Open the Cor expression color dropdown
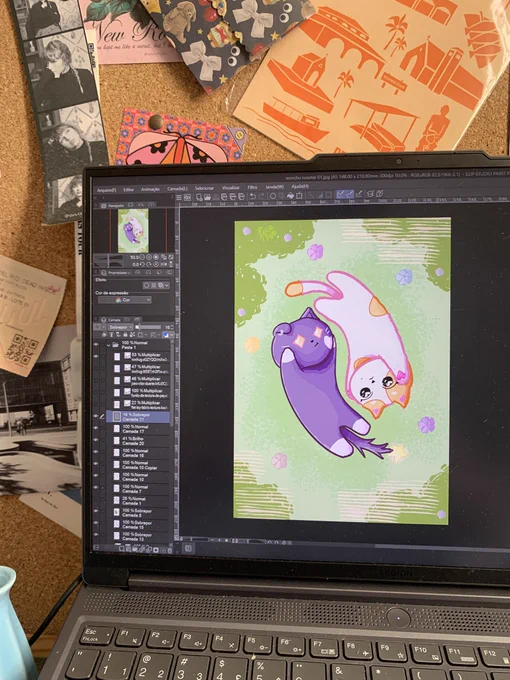The image size is (510, 680). pyautogui.click(x=125, y=300)
